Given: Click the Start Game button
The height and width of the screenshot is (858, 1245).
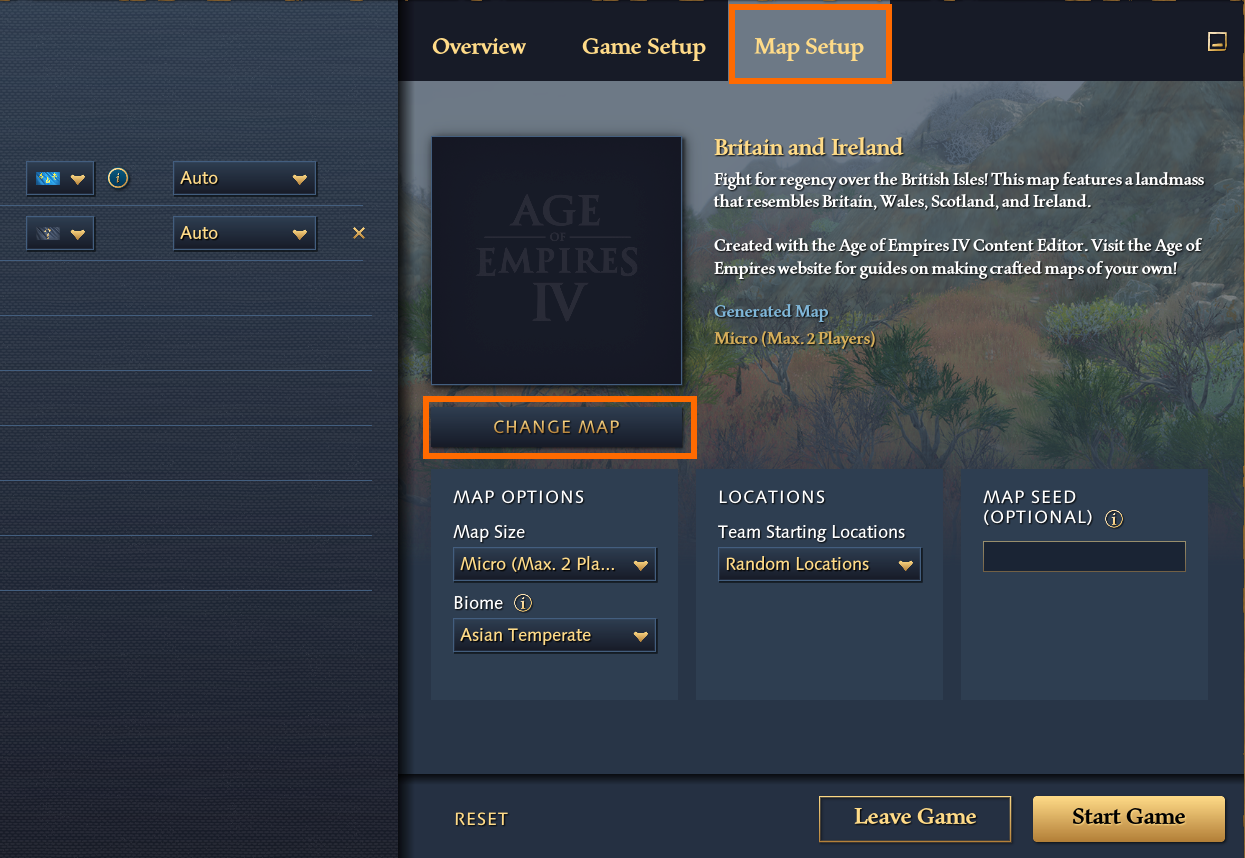Looking at the screenshot, I should tap(1128, 817).
